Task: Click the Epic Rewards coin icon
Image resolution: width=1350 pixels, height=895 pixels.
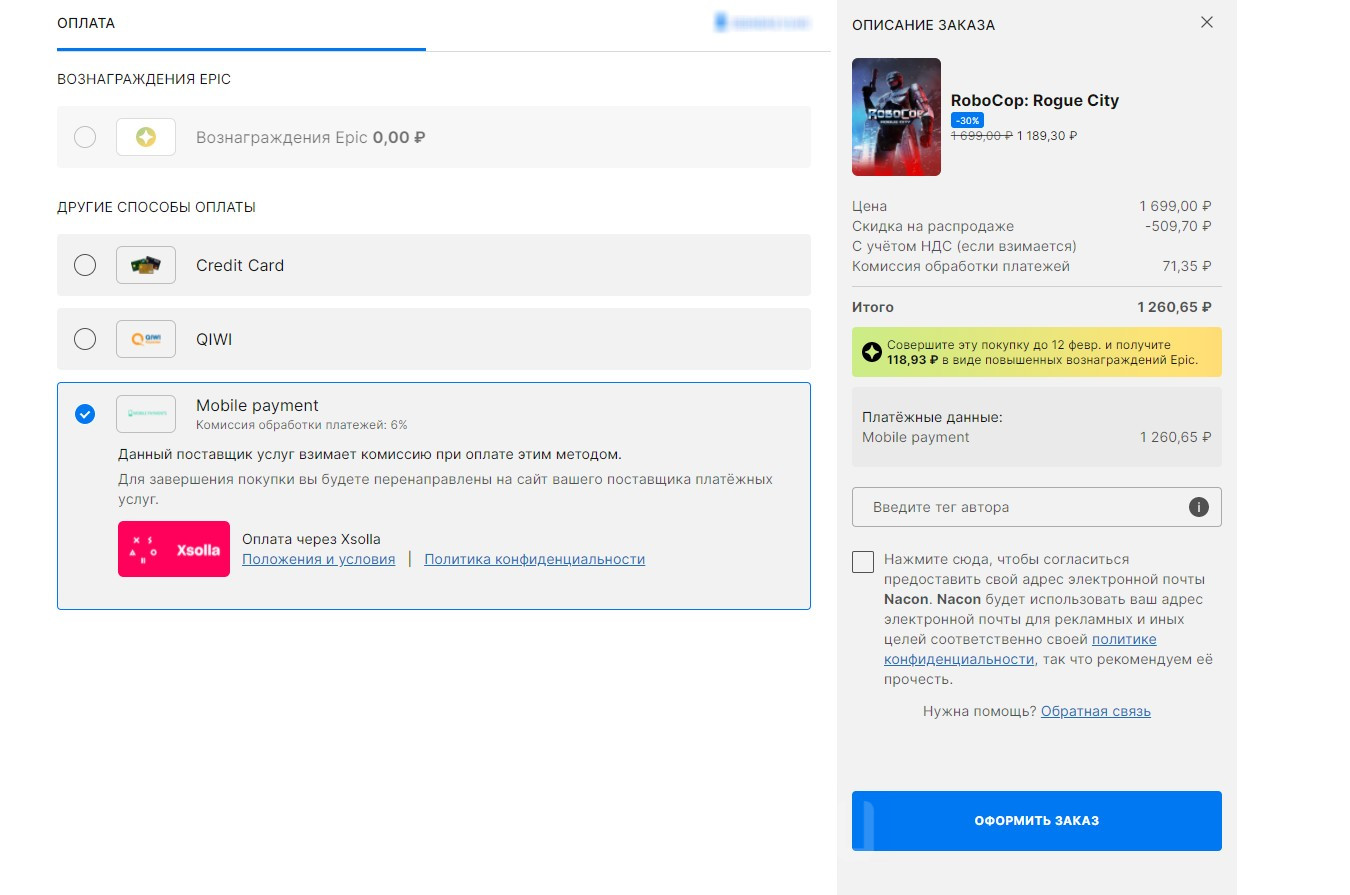Action: tap(146, 137)
